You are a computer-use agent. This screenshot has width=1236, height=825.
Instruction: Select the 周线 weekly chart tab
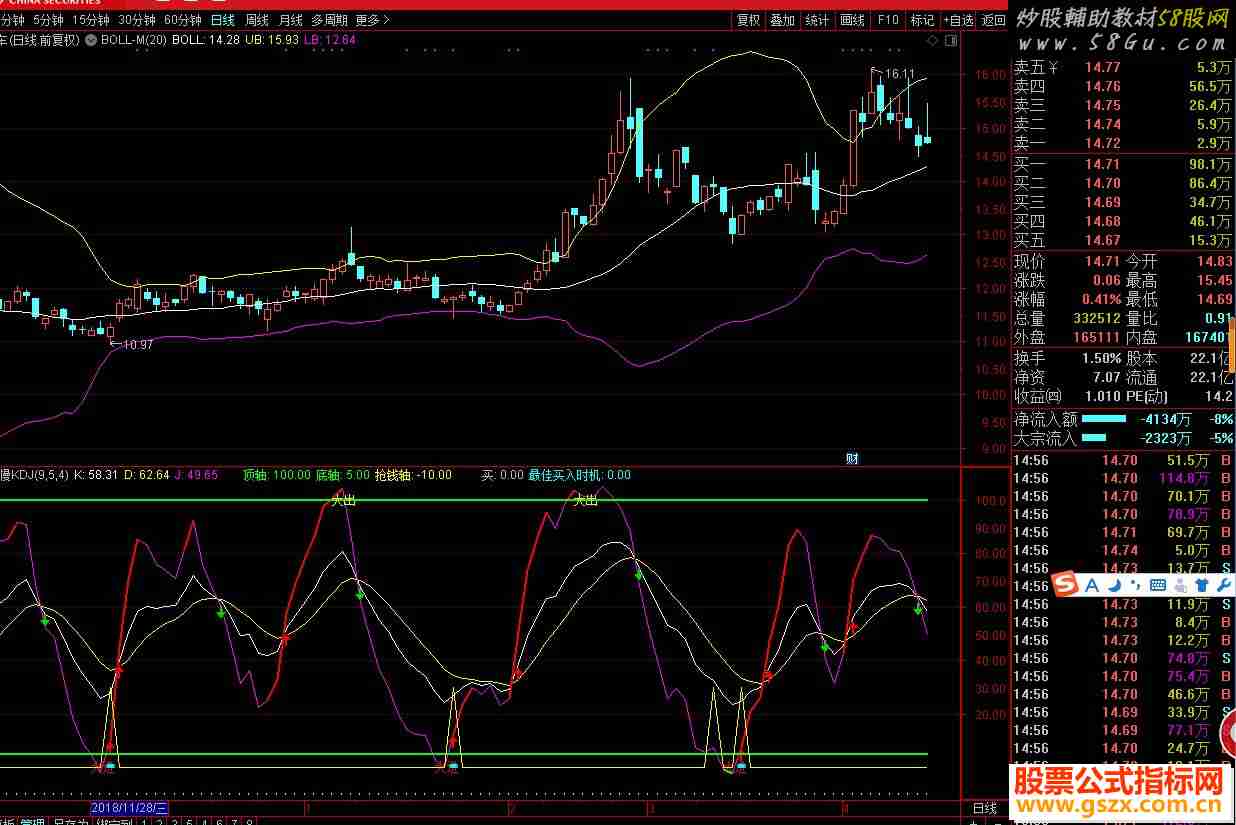(257, 19)
